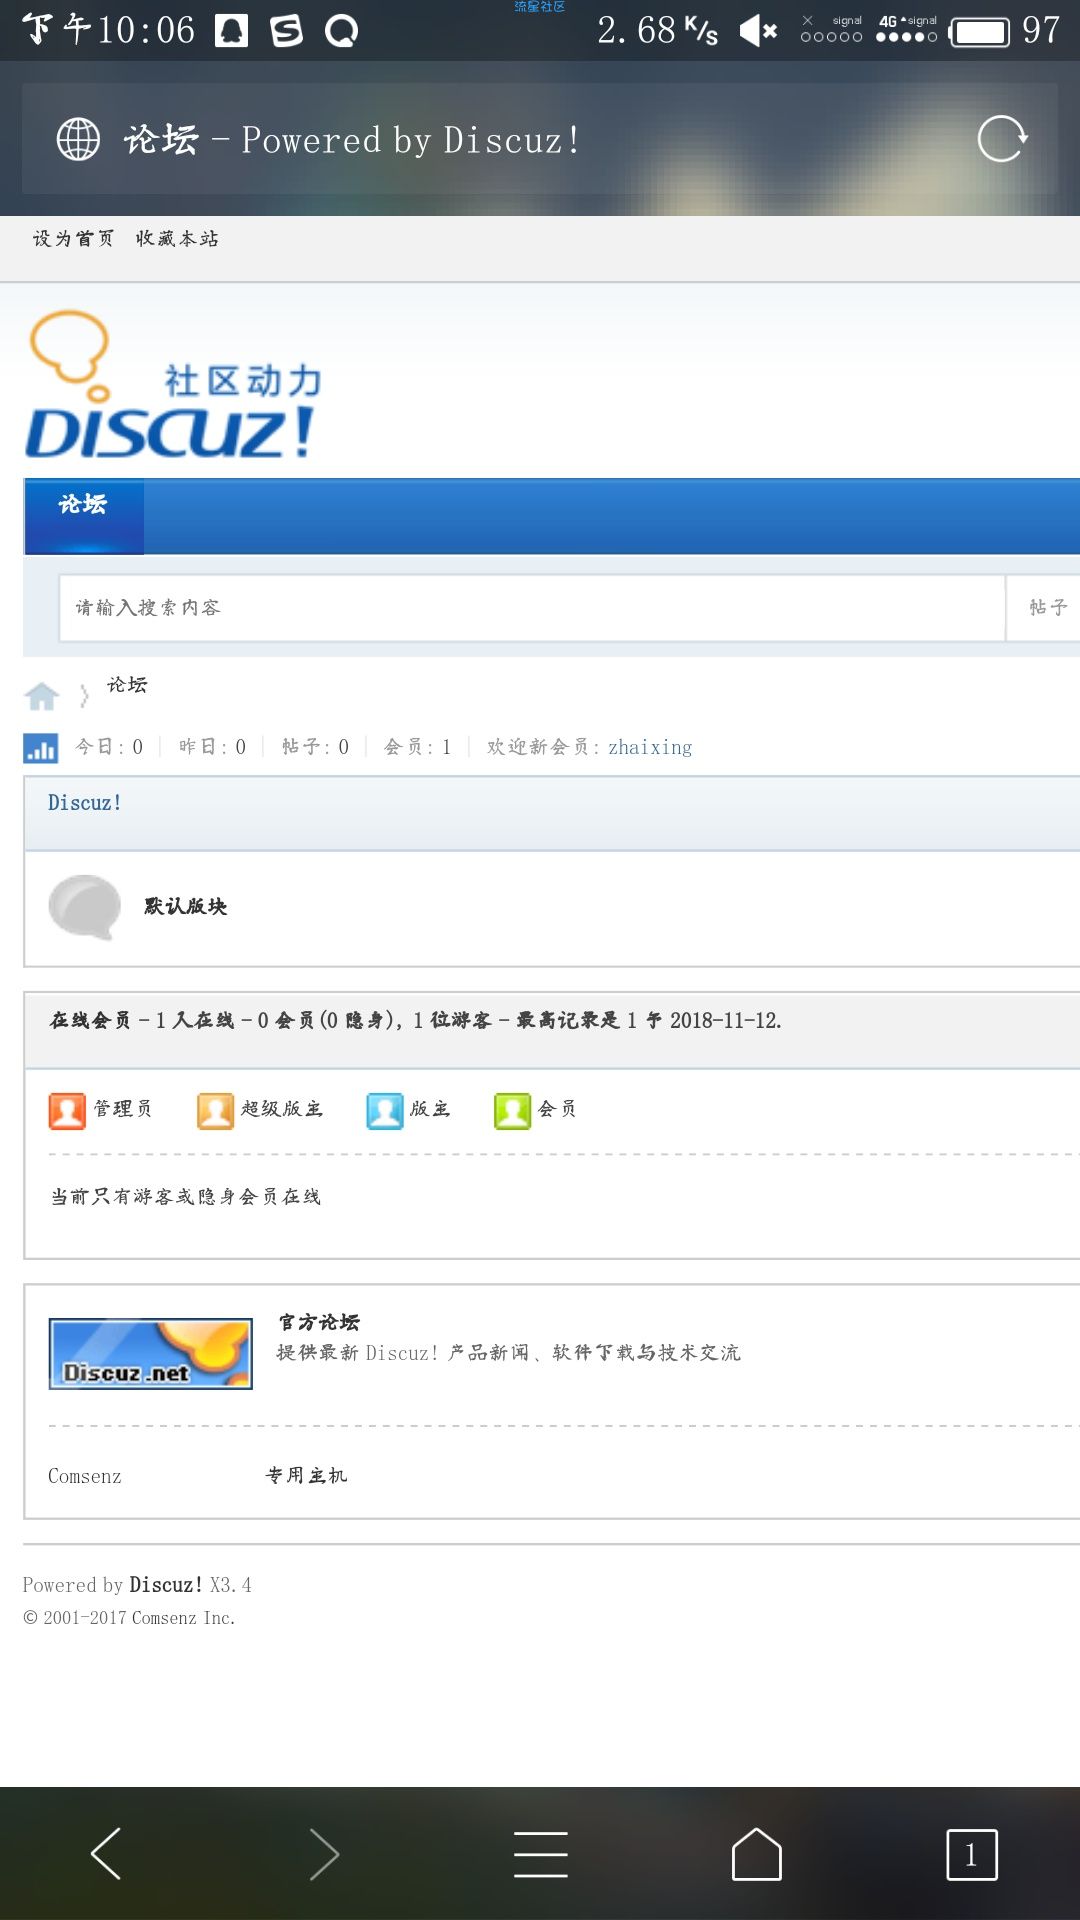1080x1920 pixels.
Task: Open the Discuz! category header link
Action: (85, 803)
